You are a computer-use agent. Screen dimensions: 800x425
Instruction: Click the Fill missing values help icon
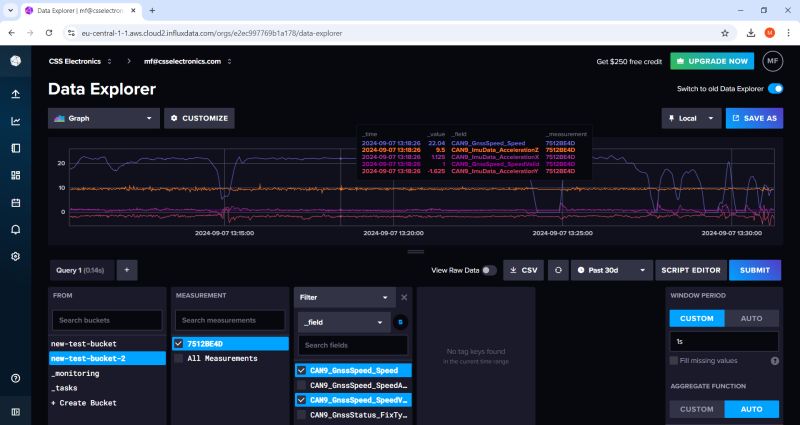[774, 361]
